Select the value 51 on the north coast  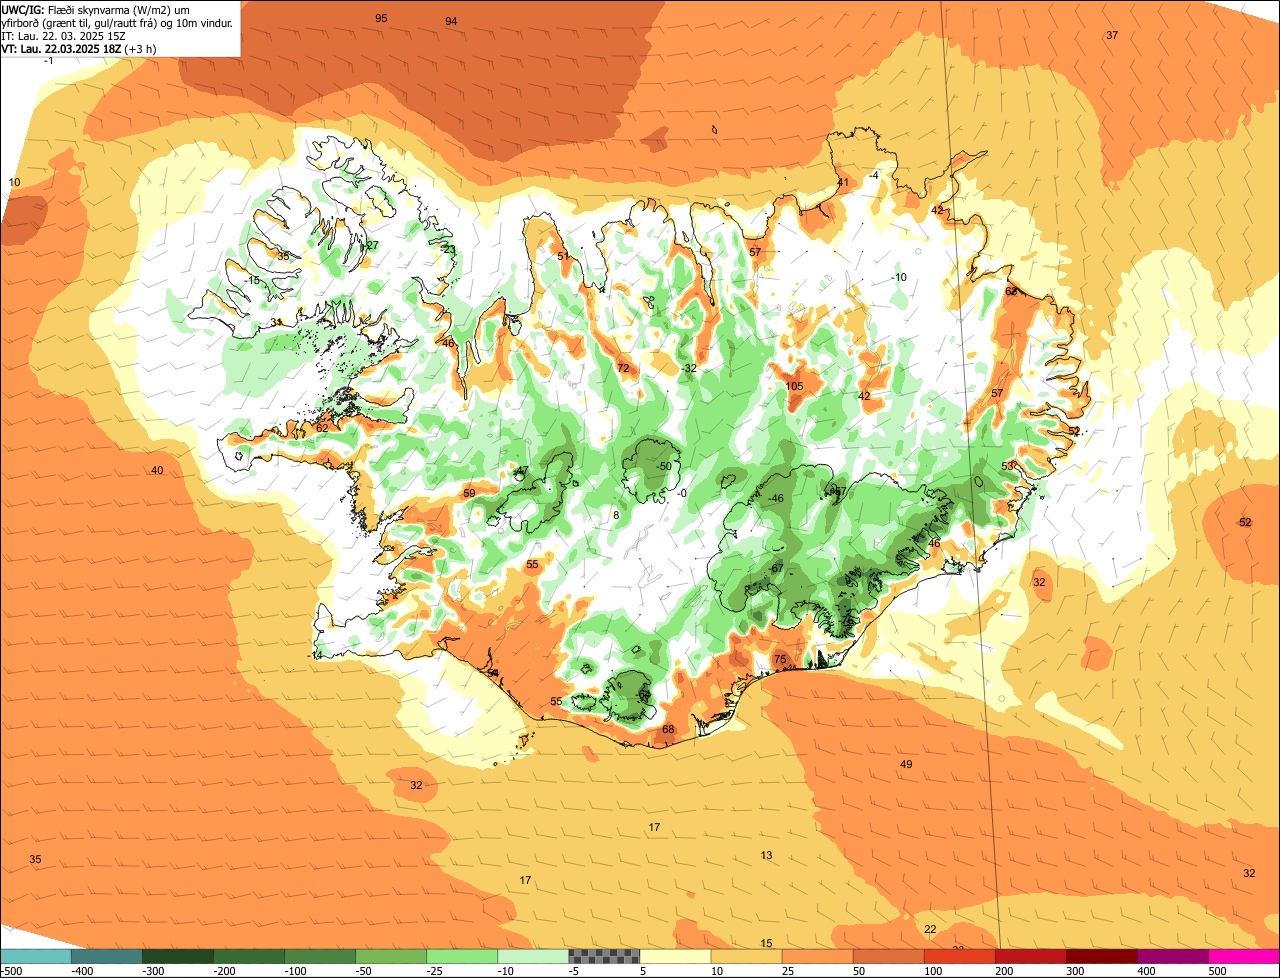563,256
